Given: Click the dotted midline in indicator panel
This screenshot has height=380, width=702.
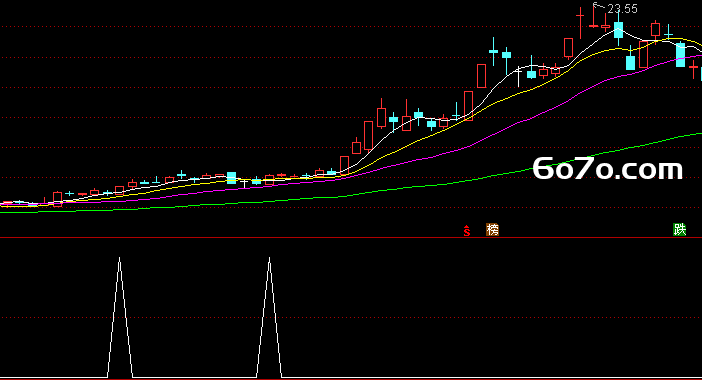Looking at the screenshot, I should click(351, 317).
